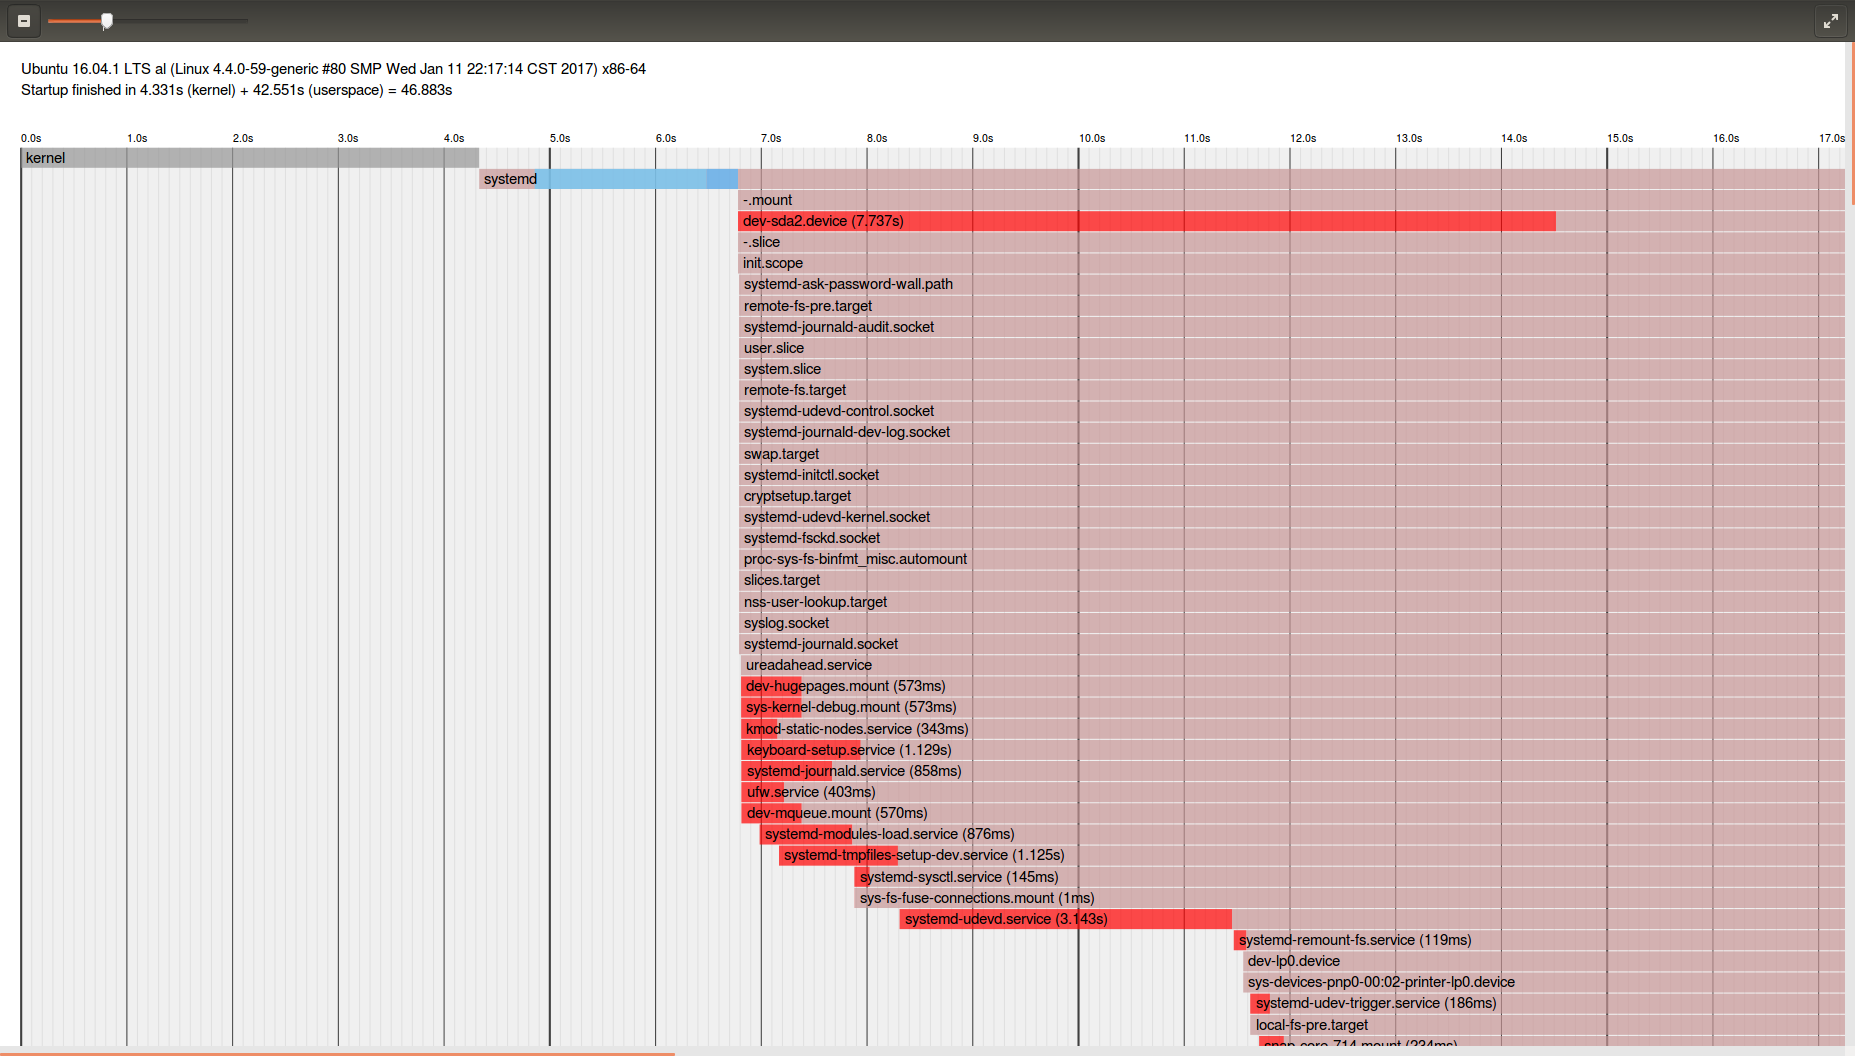
Task: Click systemd-remount-fs.service (119ms) bar
Action: pos(1240,940)
